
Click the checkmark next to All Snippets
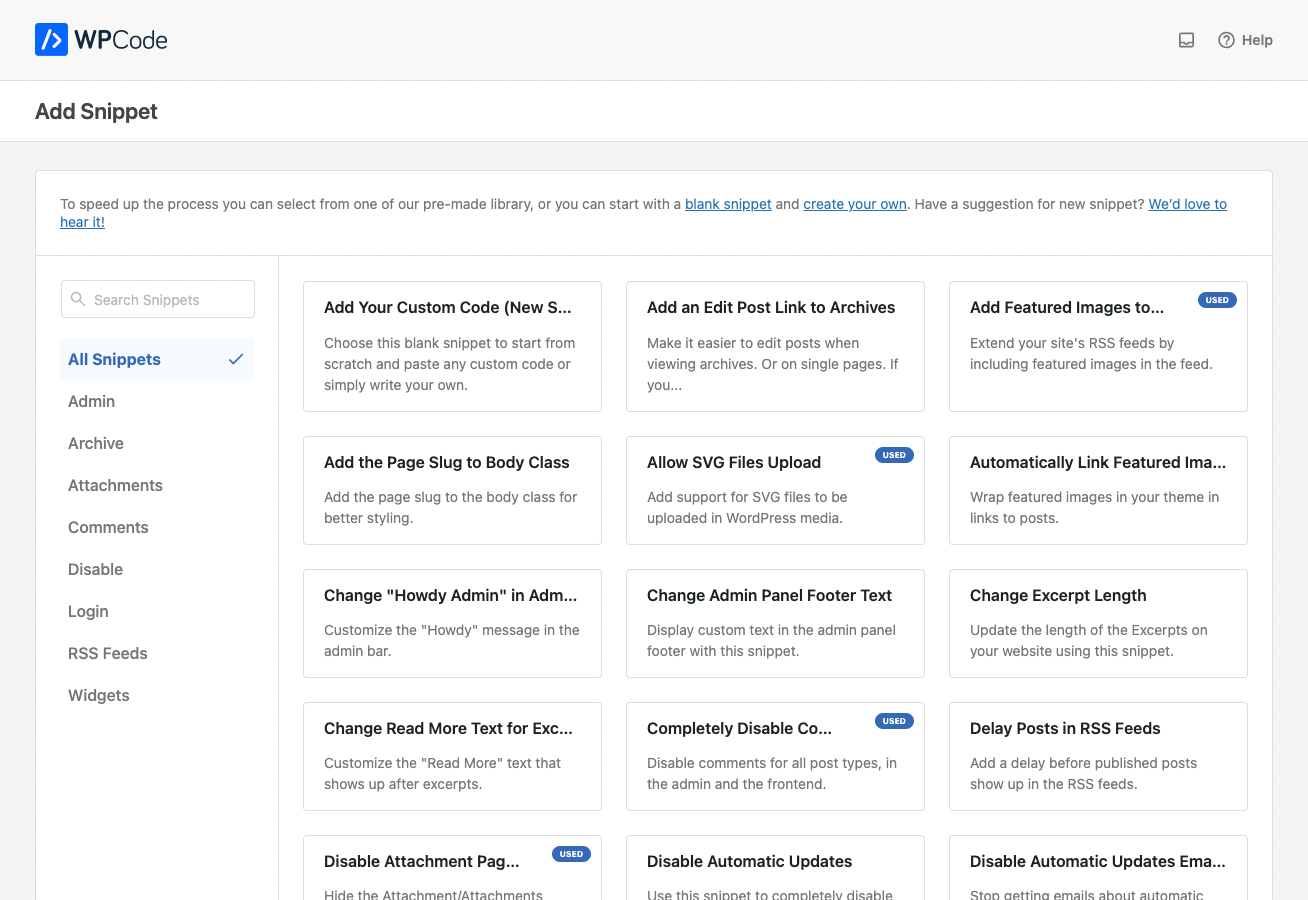pyautogui.click(x=236, y=359)
